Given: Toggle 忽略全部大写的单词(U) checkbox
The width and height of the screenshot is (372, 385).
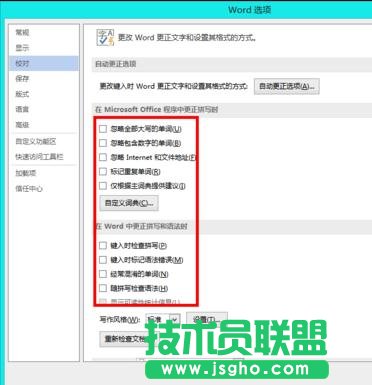Looking at the screenshot, I should tap(103, 129).
